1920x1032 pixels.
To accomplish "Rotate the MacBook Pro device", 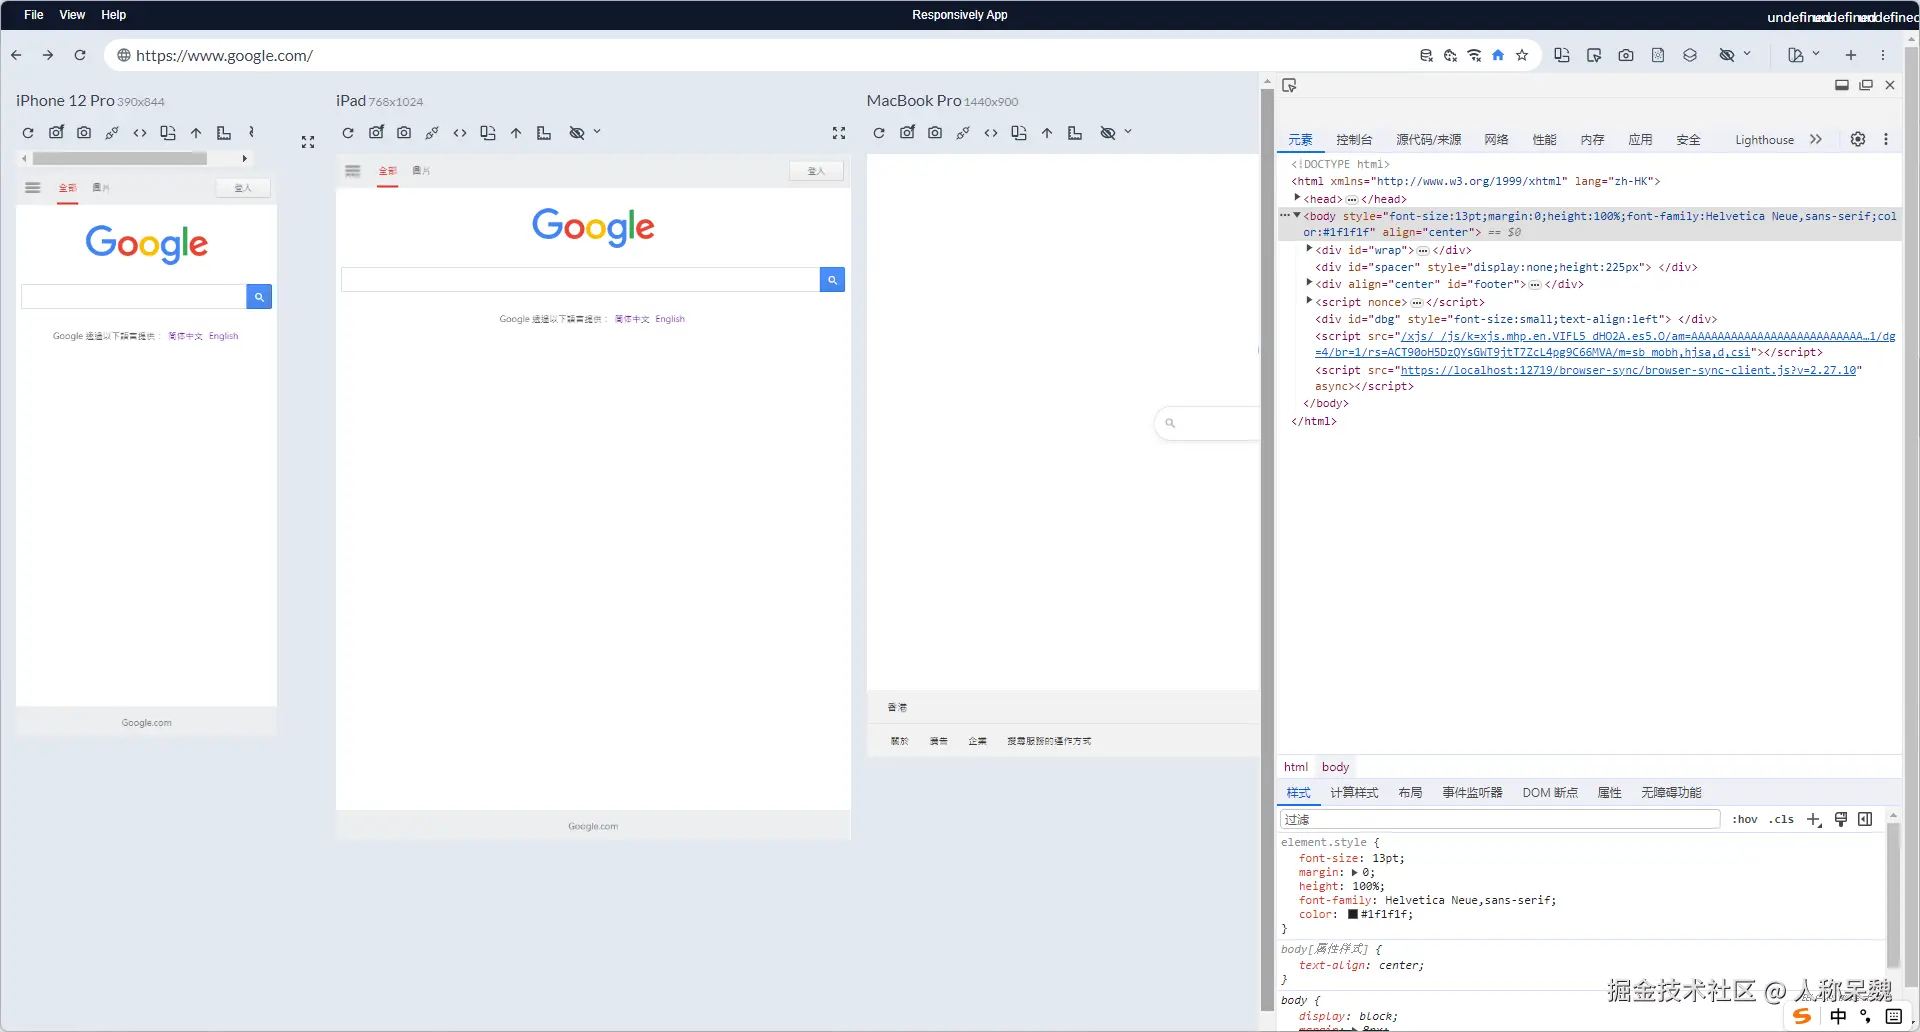I will (x=1019, y=133).
